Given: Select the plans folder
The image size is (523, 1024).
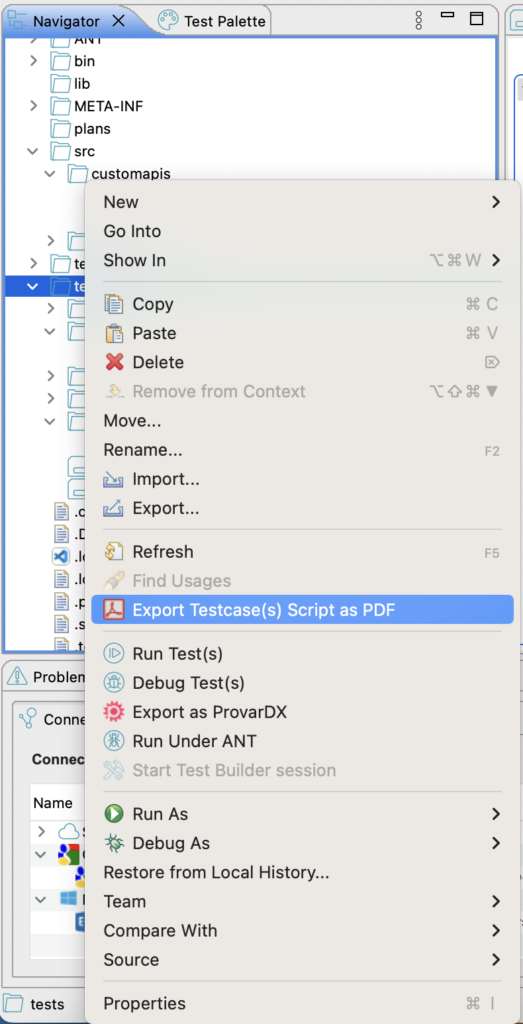Looking at the screenshot, I should tap(92, 129).
